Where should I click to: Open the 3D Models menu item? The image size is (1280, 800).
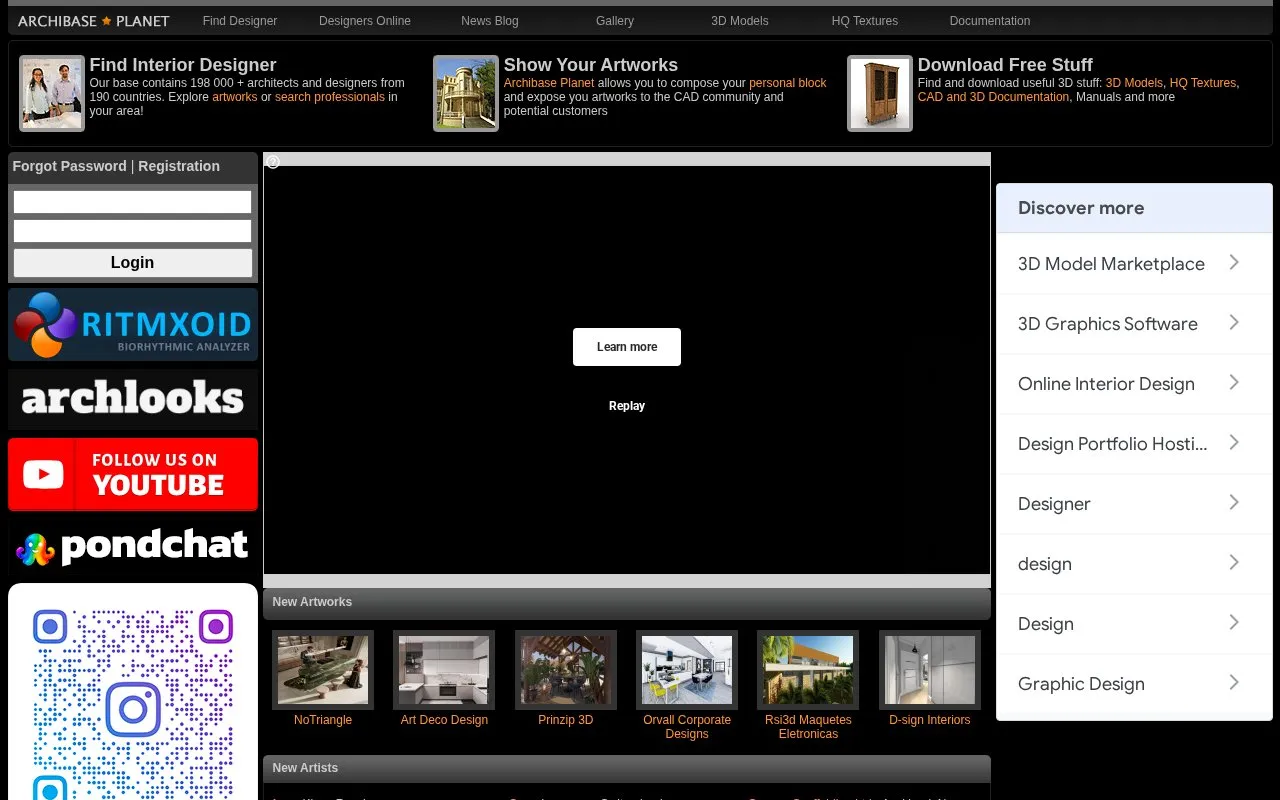tap(740, 21)
